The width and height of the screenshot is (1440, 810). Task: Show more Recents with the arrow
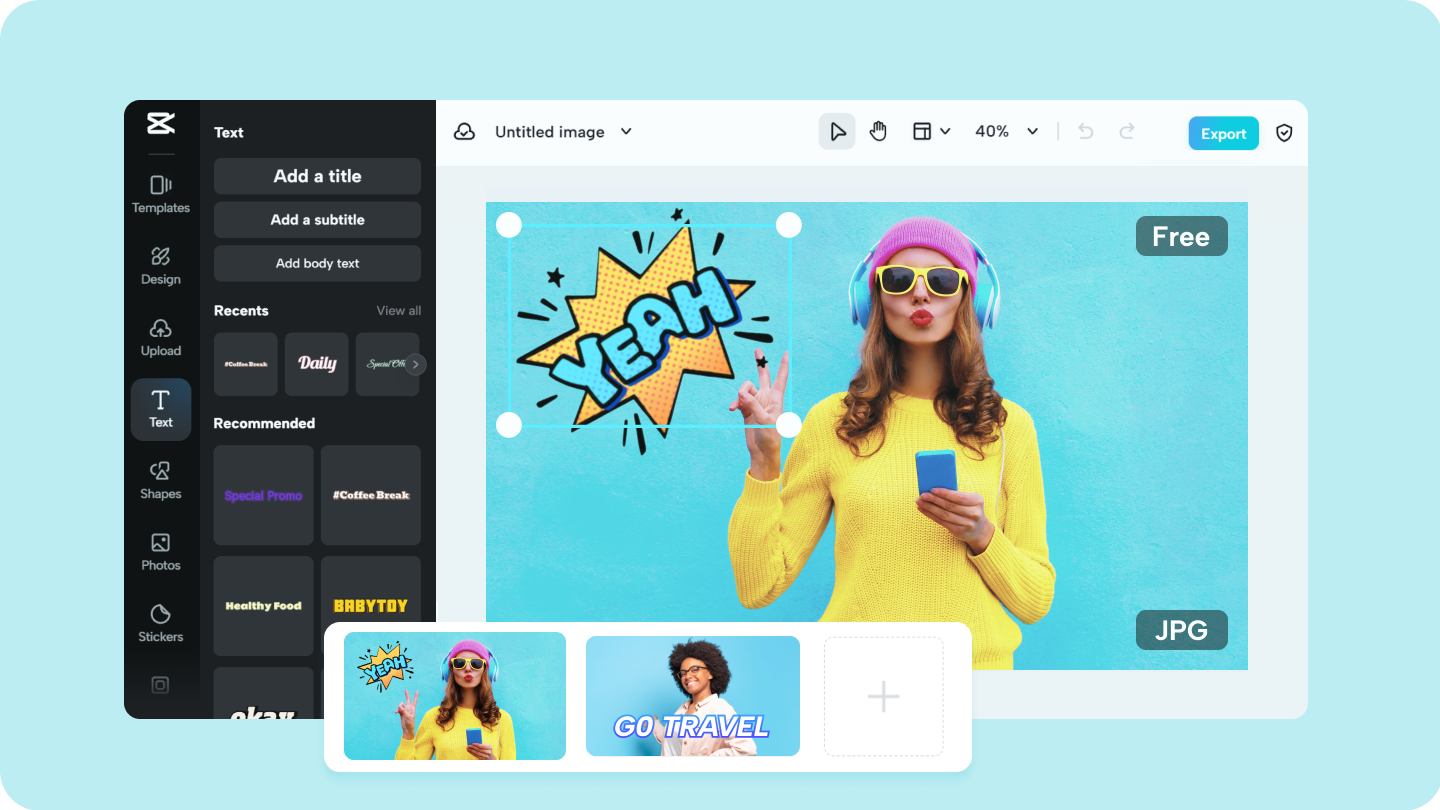pyautogui.click(x=416, y=364)
